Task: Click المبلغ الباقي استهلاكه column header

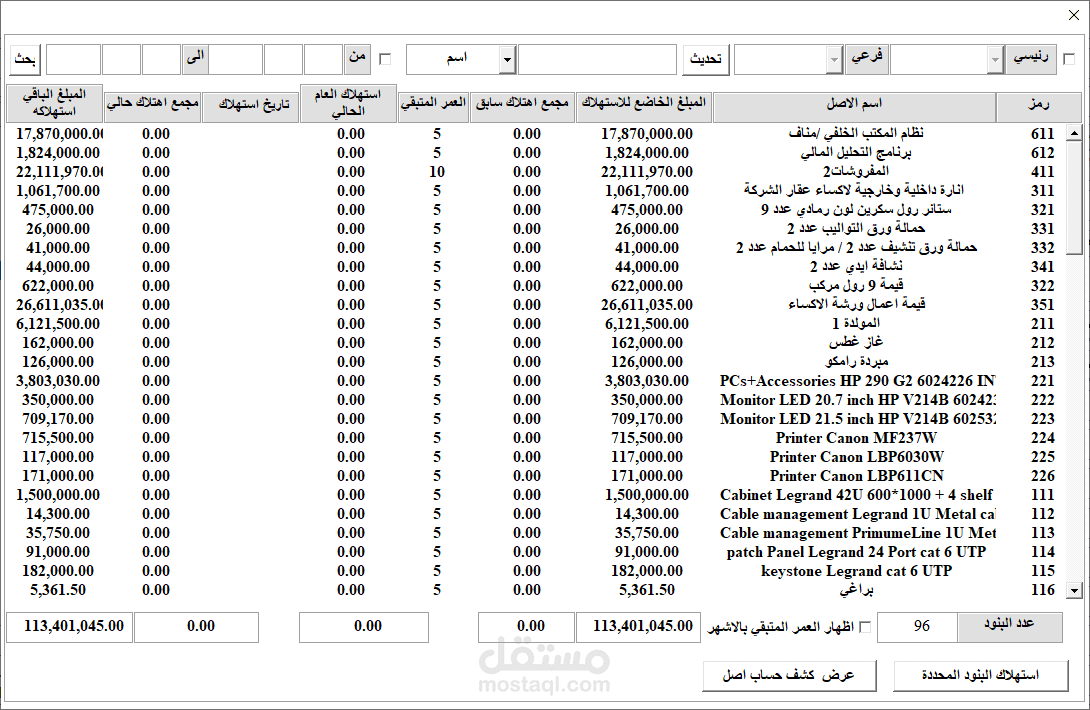Action: 55,104
